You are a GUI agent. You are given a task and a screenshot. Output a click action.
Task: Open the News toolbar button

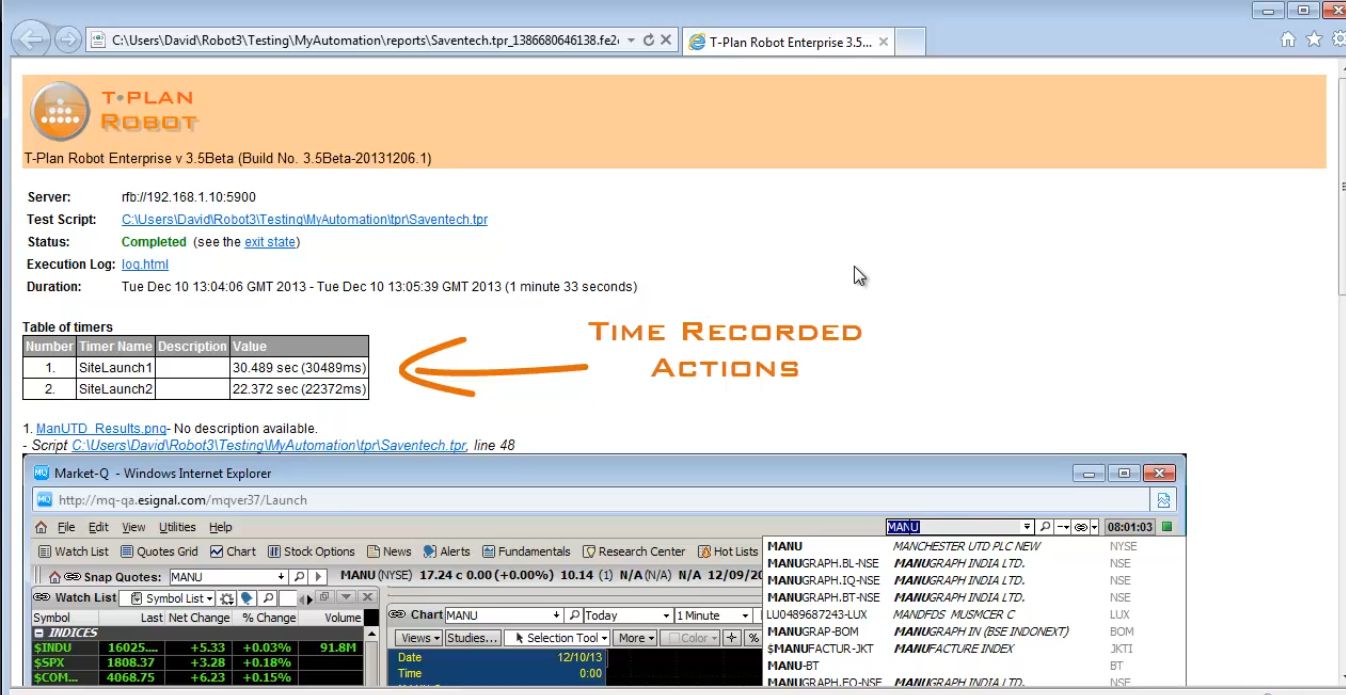[x=389, y=551]
